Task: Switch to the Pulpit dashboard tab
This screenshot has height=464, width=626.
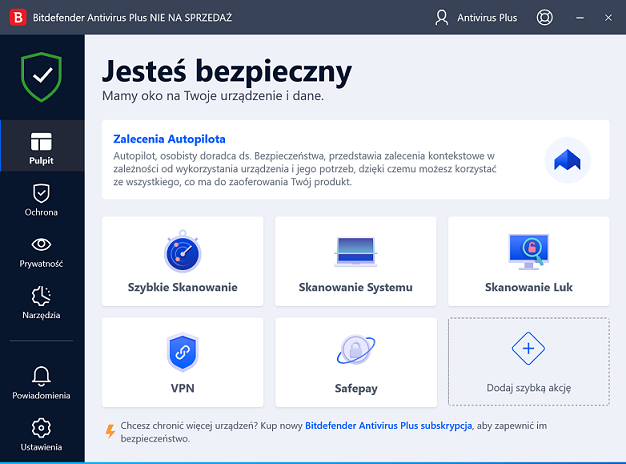Action: pos(41,147)
